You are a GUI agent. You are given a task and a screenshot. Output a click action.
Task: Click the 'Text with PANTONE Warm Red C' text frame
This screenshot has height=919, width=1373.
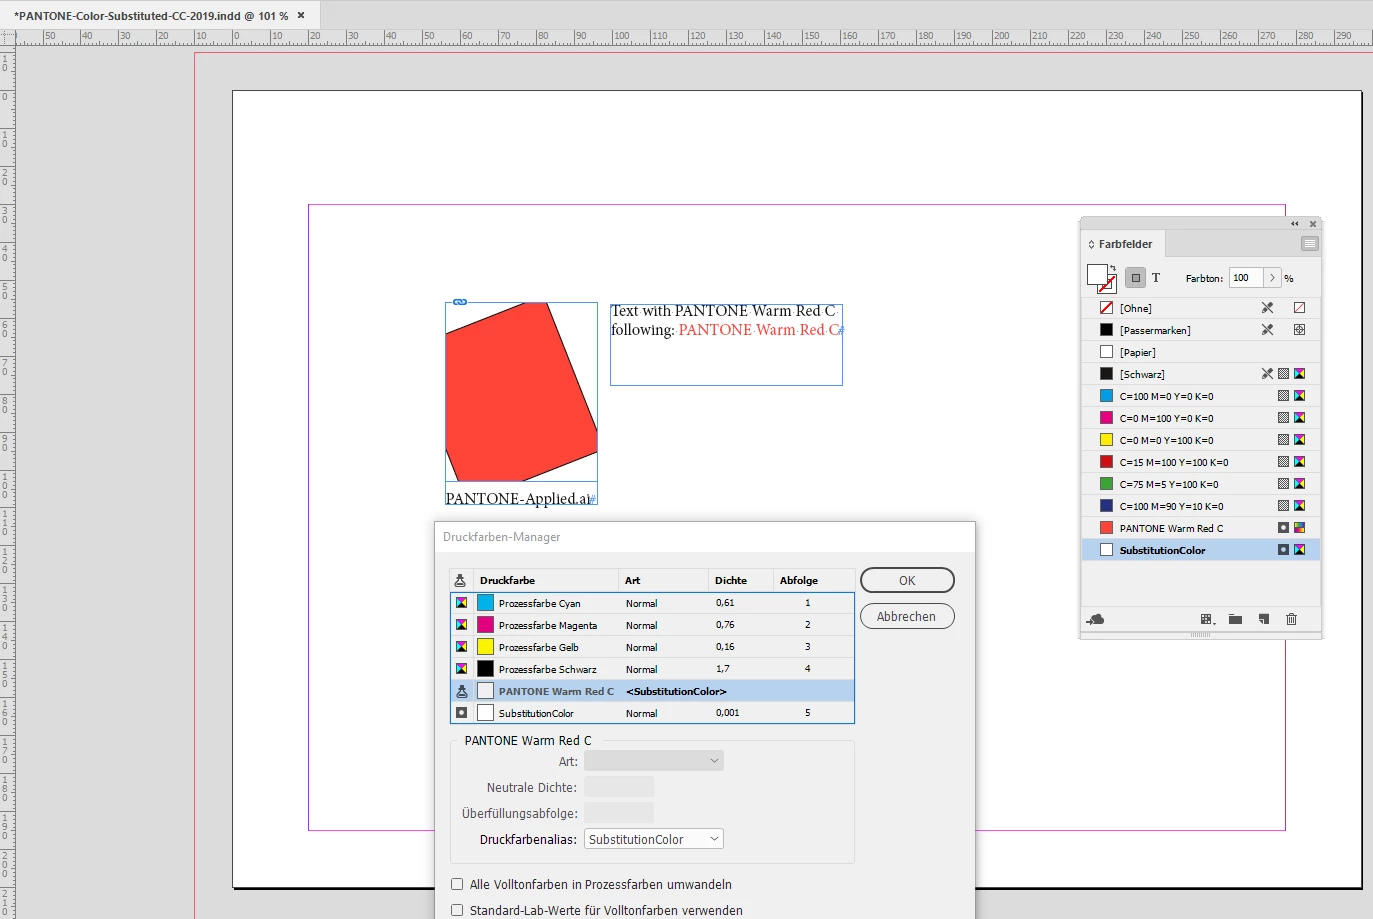pos(726,345)
